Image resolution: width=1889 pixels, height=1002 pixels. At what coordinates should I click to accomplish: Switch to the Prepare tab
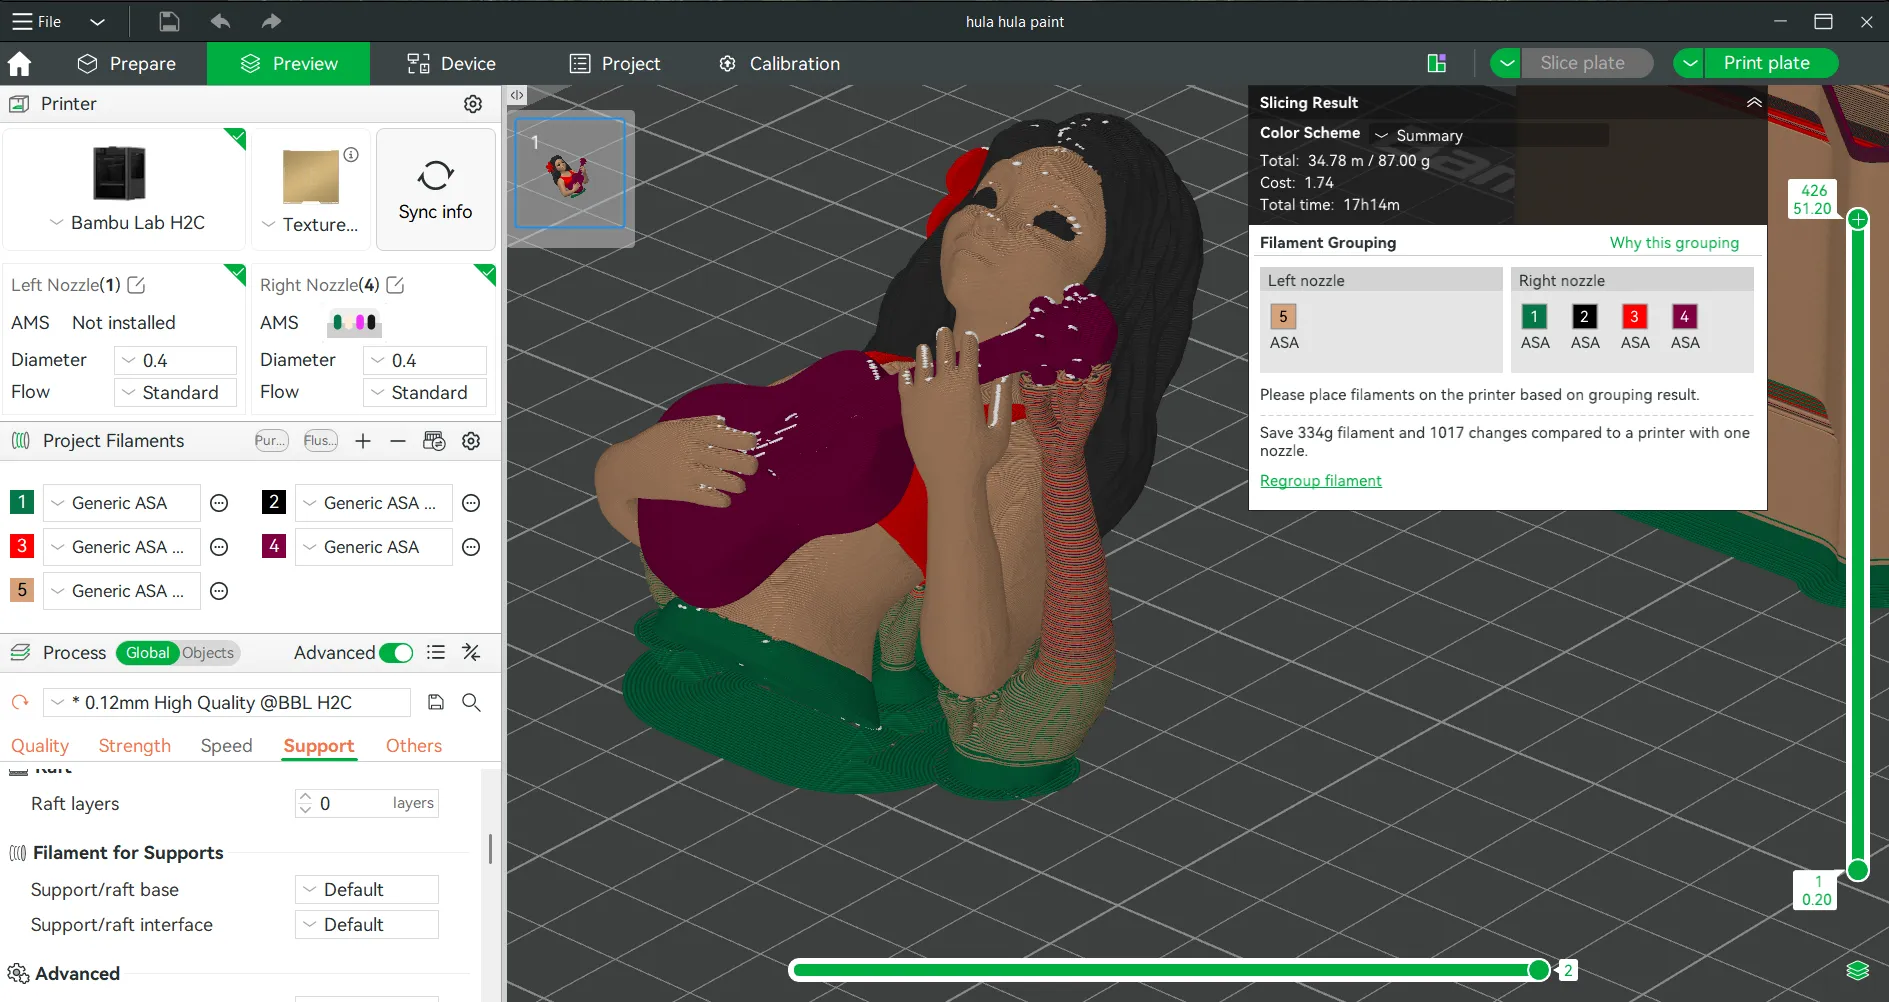[127, 64]
